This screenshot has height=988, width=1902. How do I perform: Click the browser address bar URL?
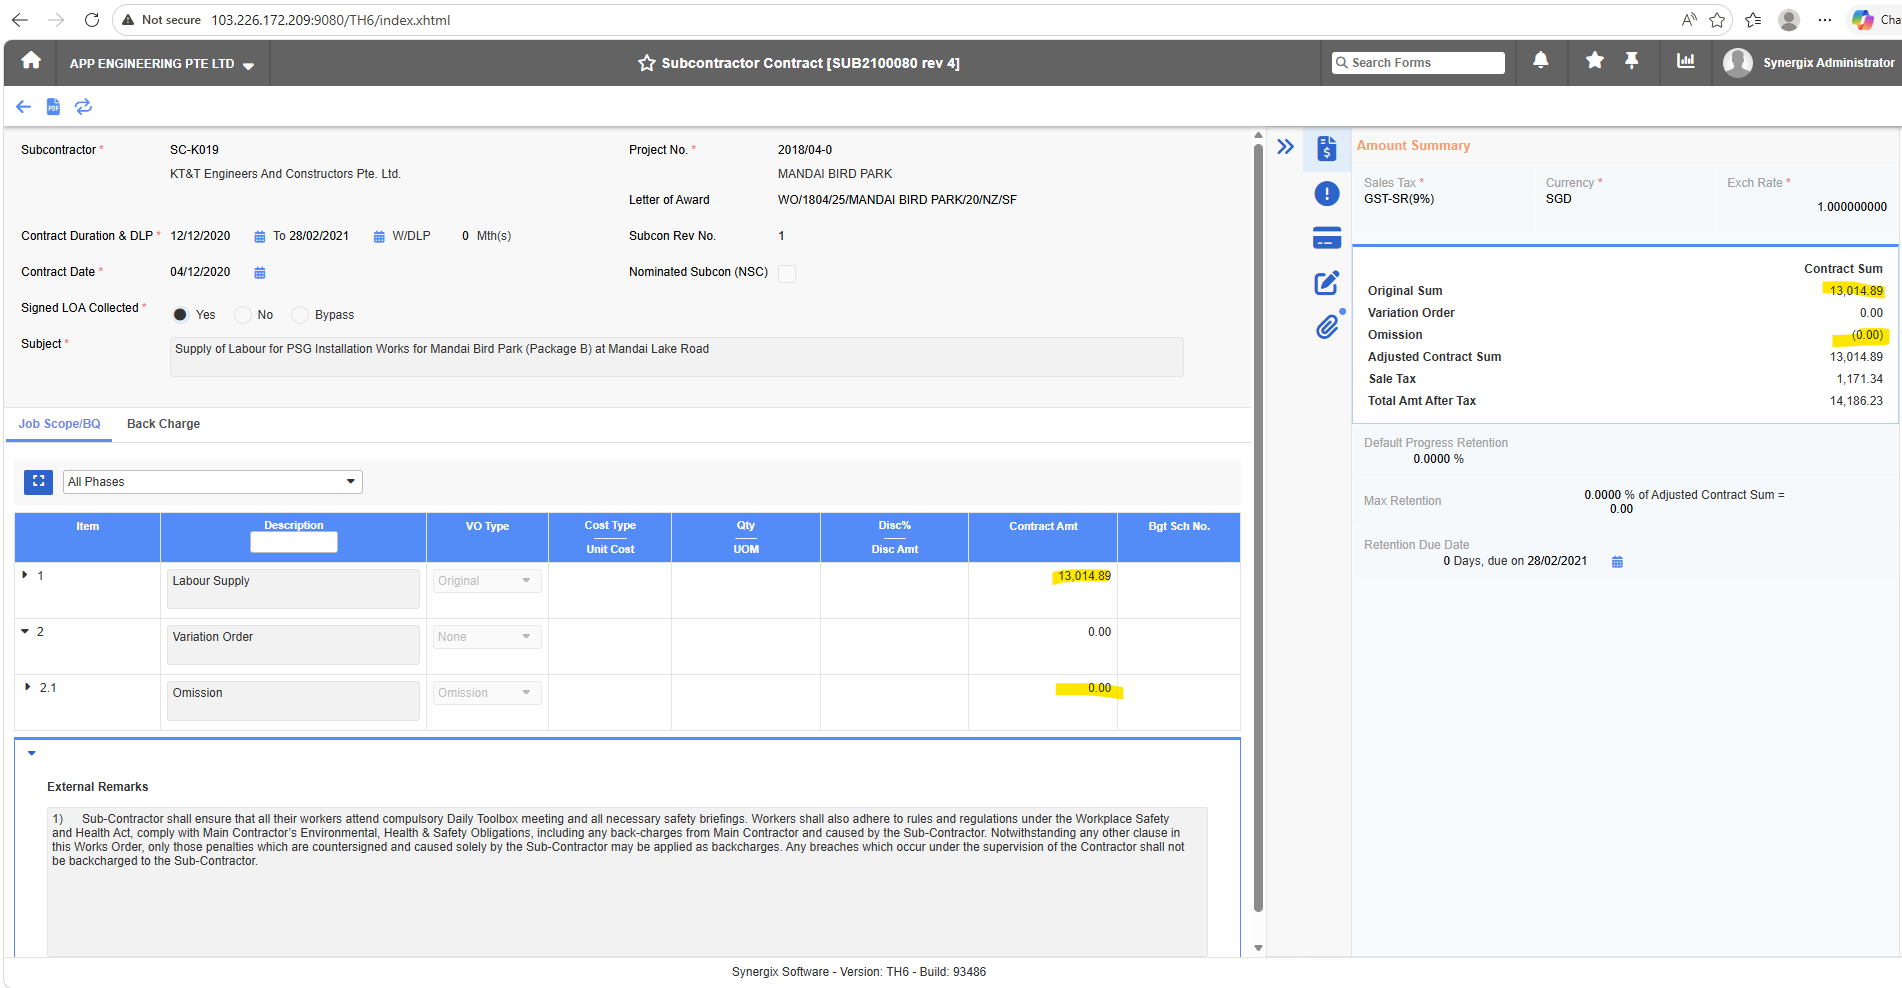click(330, 20)
